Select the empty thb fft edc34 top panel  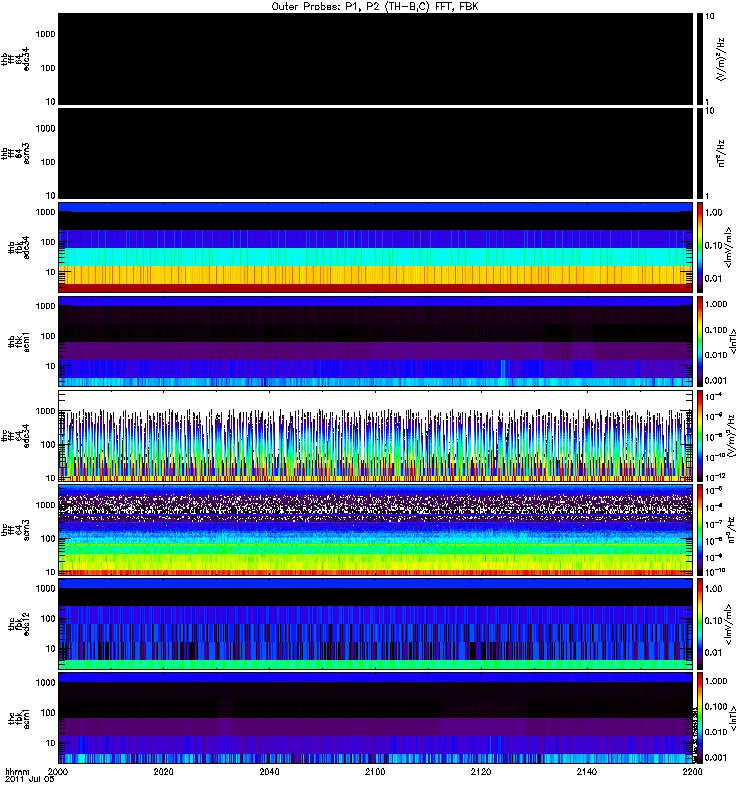(375, 58)
